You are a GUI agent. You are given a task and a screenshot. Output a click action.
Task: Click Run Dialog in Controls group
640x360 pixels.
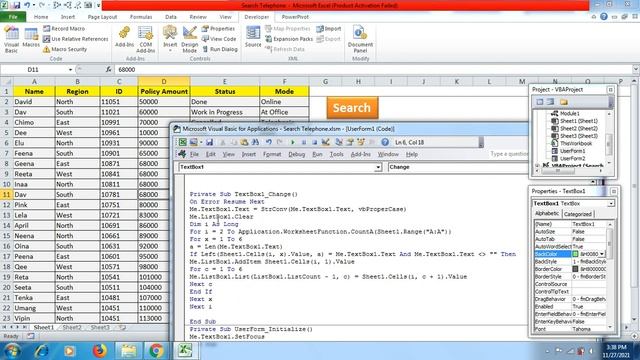coord(220,49)
